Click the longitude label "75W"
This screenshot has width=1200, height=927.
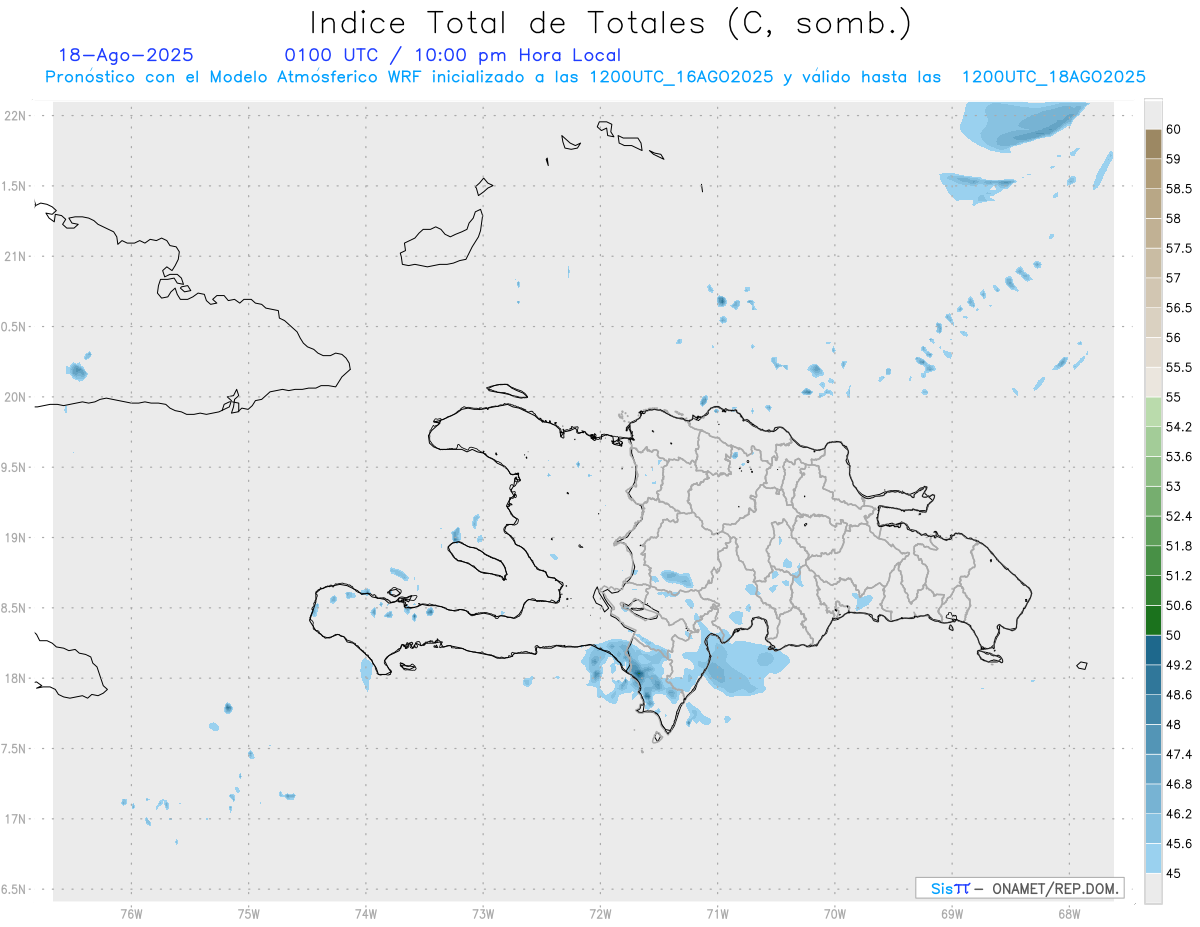click(249, 914)
